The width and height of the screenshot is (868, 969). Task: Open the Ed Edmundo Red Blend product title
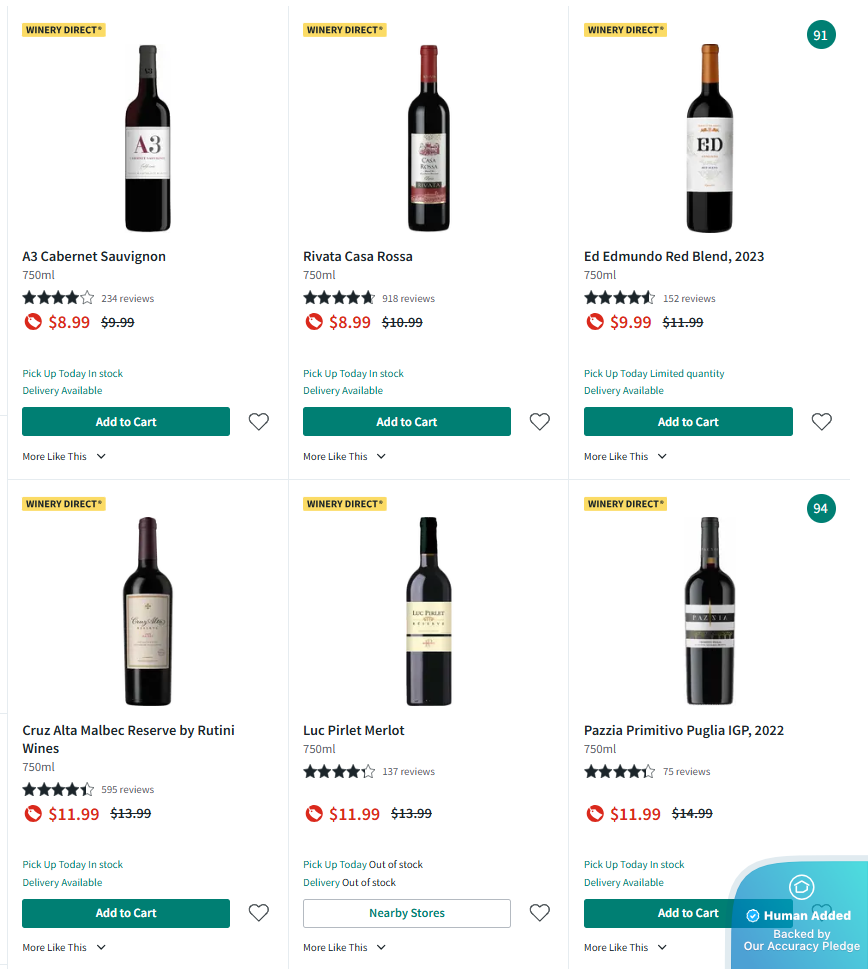click(x=674, y=257)
